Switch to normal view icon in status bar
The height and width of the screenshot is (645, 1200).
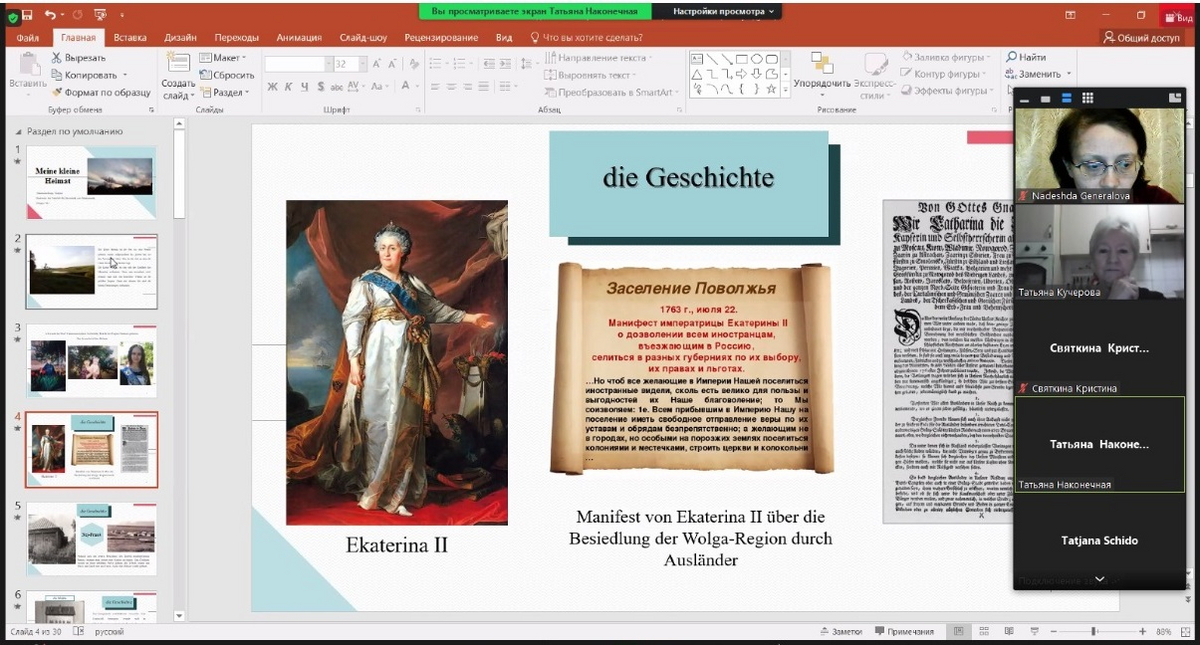959,632
